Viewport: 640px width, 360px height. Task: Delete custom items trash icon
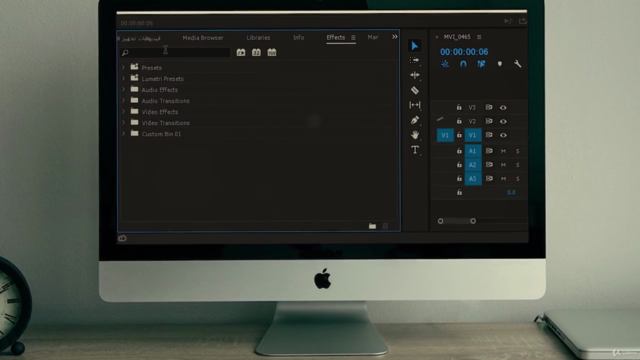click(x=385, y=226)
